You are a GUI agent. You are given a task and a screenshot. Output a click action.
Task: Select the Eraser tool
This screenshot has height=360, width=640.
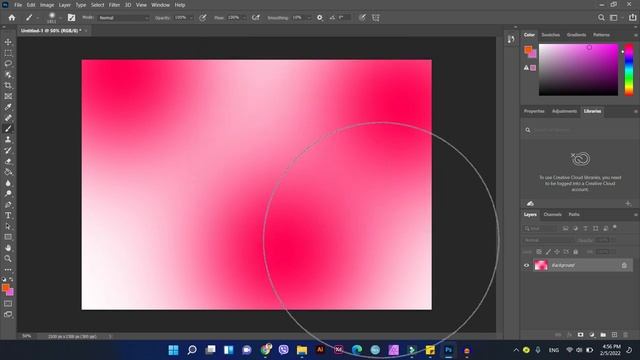coord(8,161)
